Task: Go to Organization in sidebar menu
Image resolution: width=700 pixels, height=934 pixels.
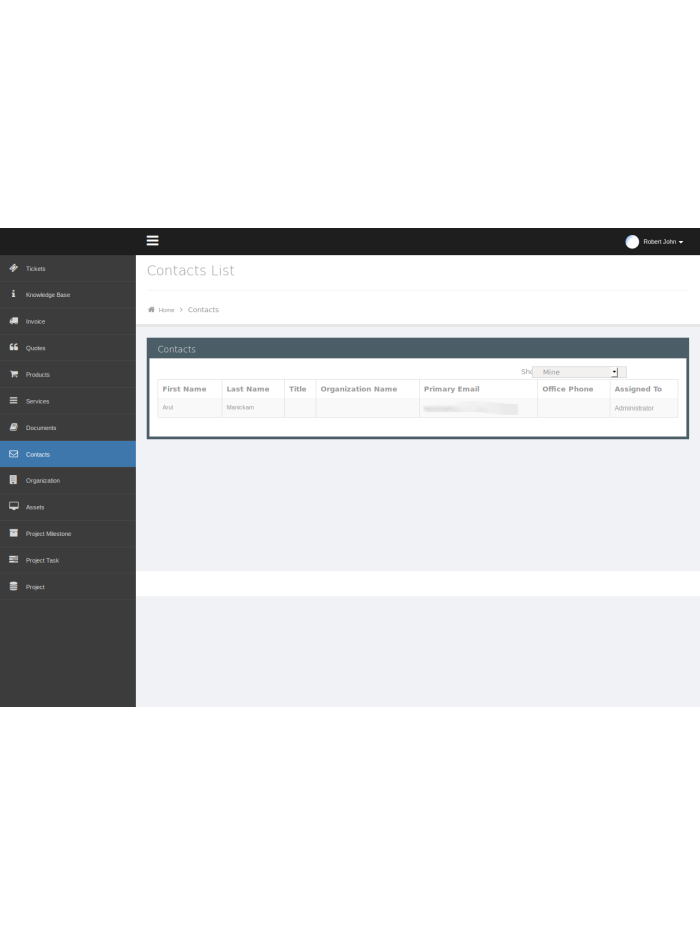Action: coord(43,481)
